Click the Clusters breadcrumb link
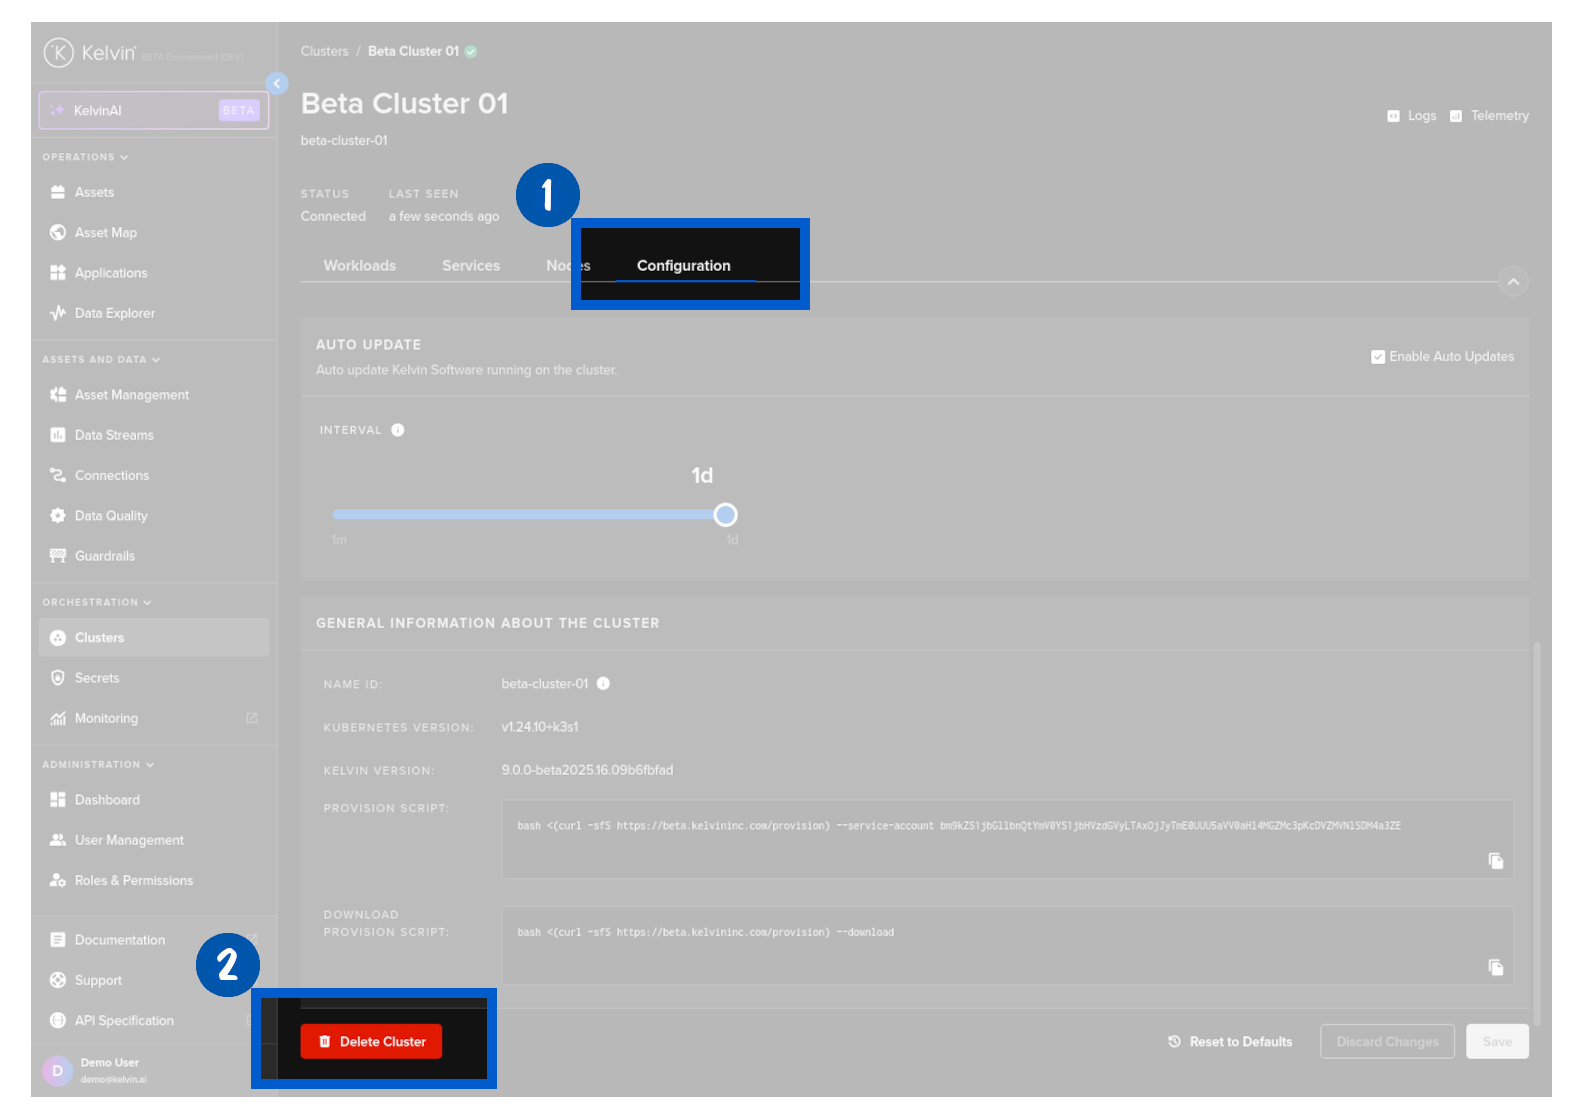The image size is (1584, 1120). (x=324, y=52)
